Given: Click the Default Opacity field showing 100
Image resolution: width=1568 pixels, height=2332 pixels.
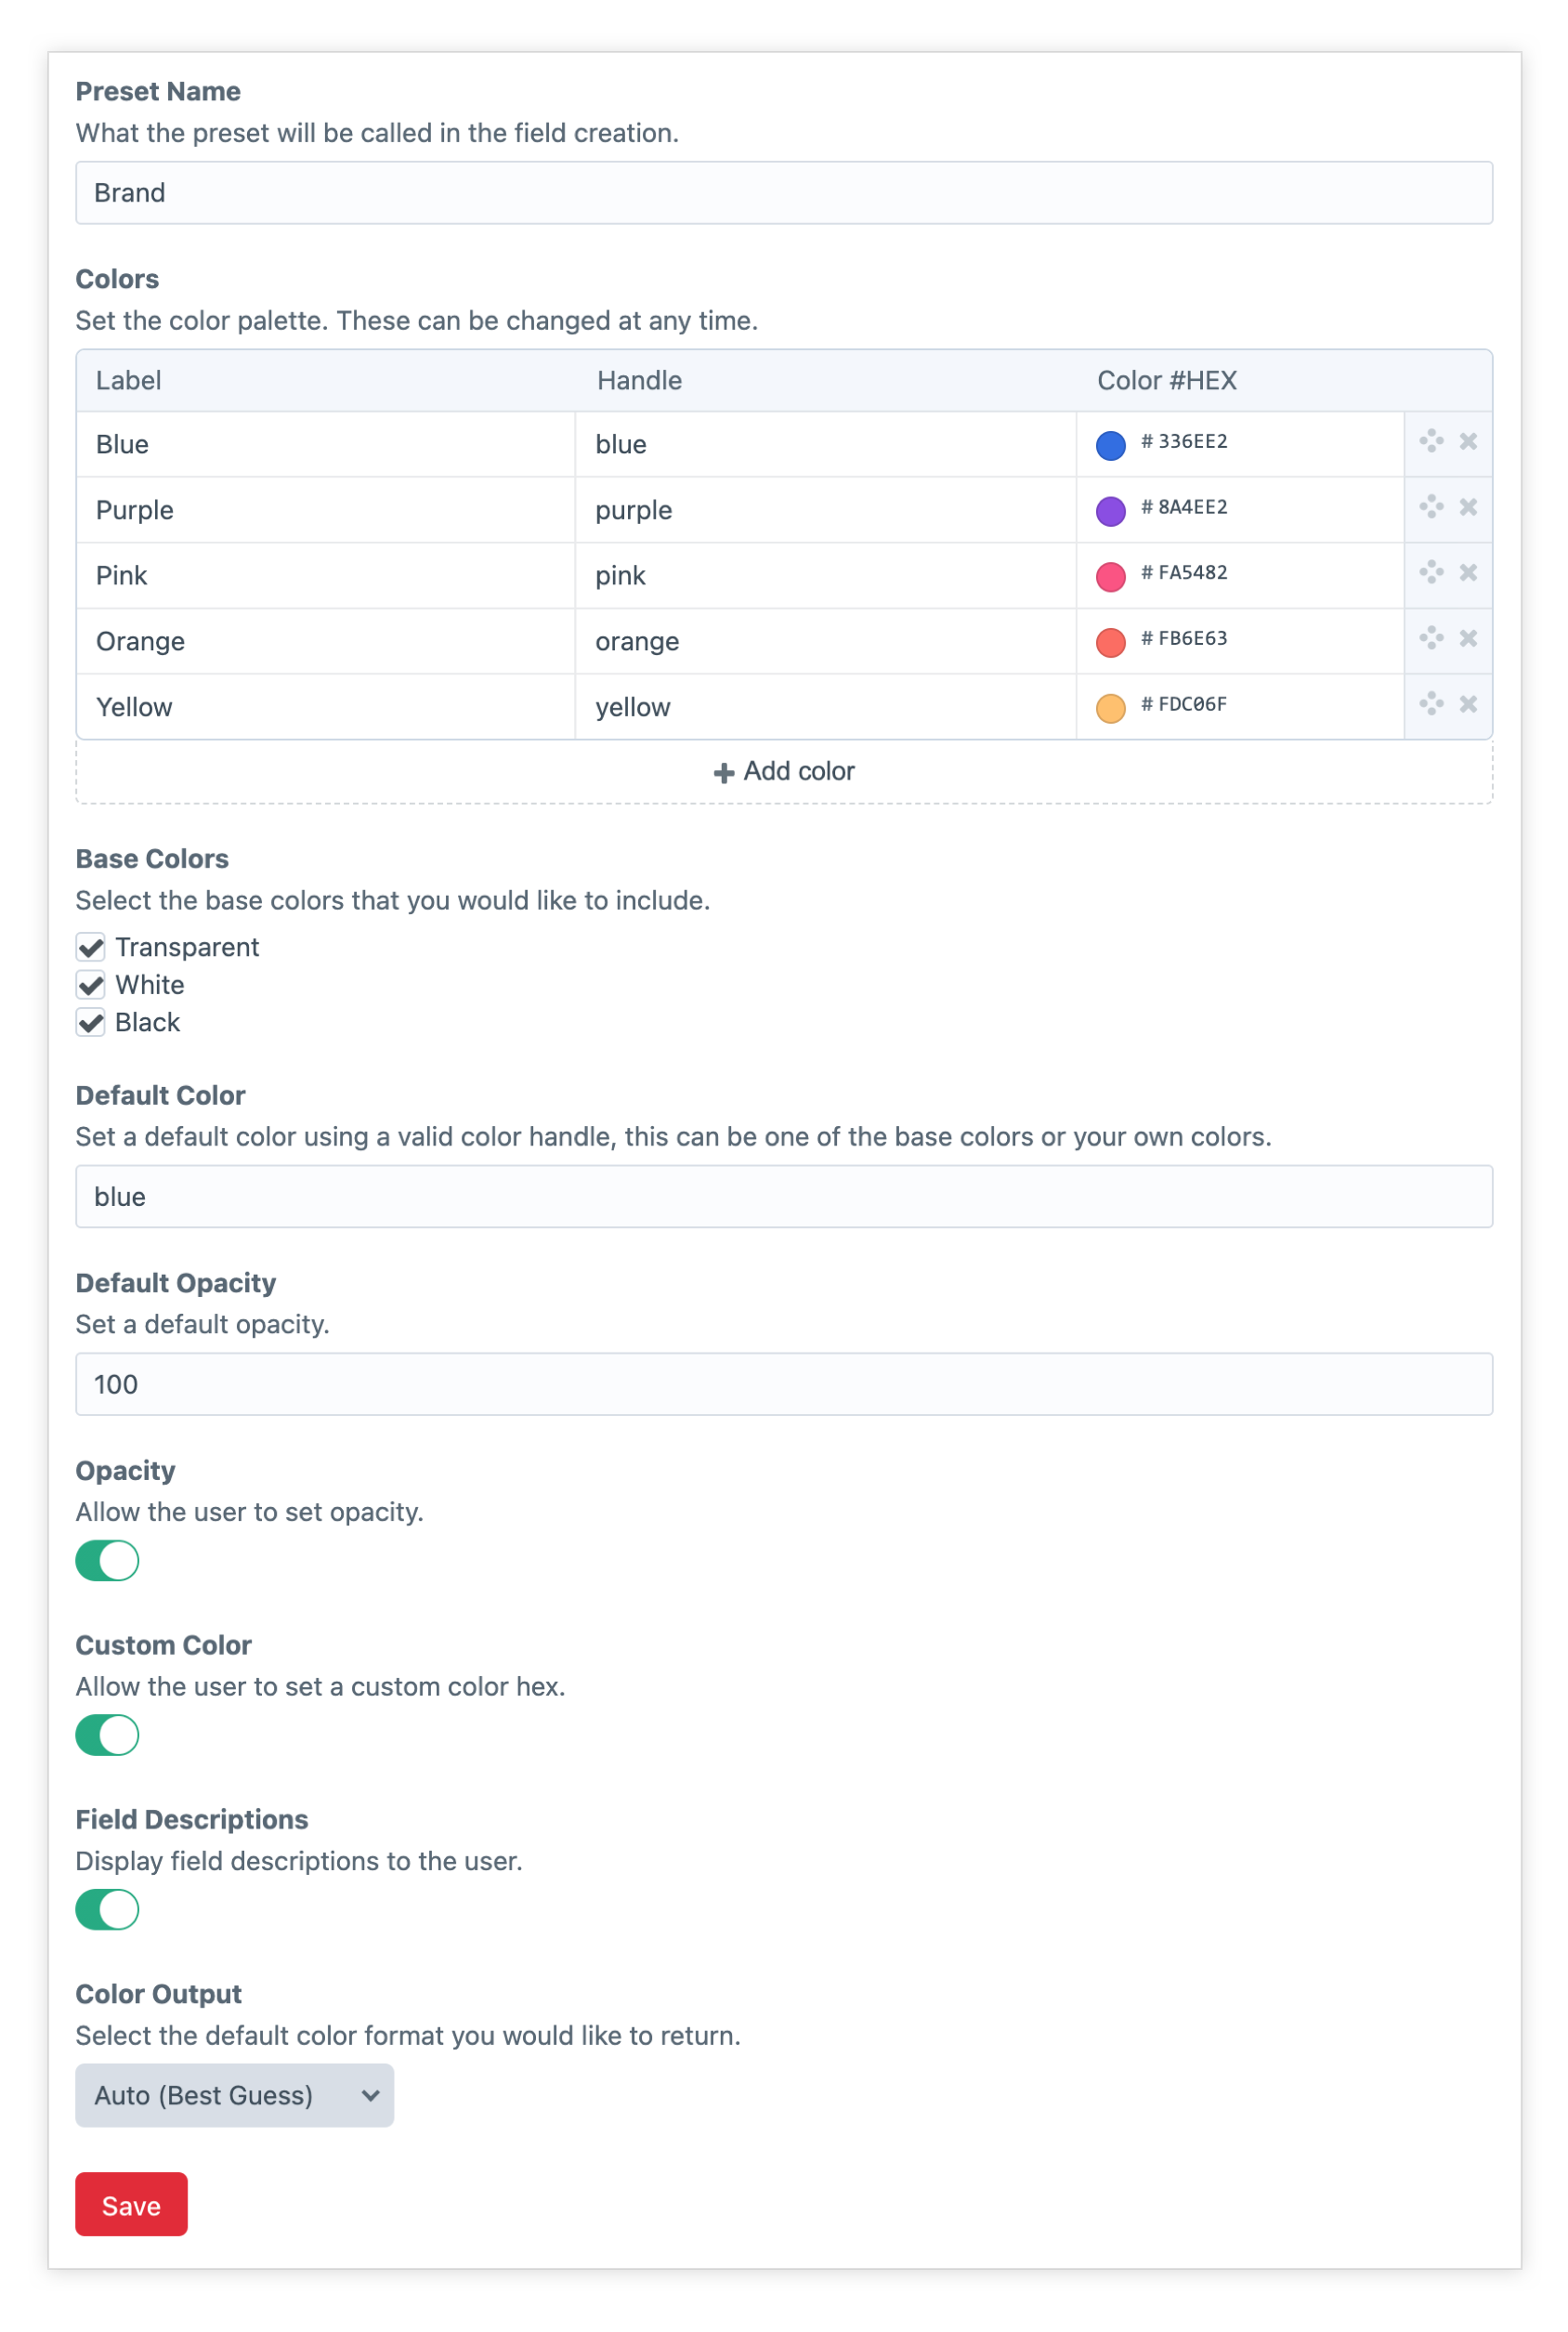Looking at the screenshot, I should click(784, 1384).
